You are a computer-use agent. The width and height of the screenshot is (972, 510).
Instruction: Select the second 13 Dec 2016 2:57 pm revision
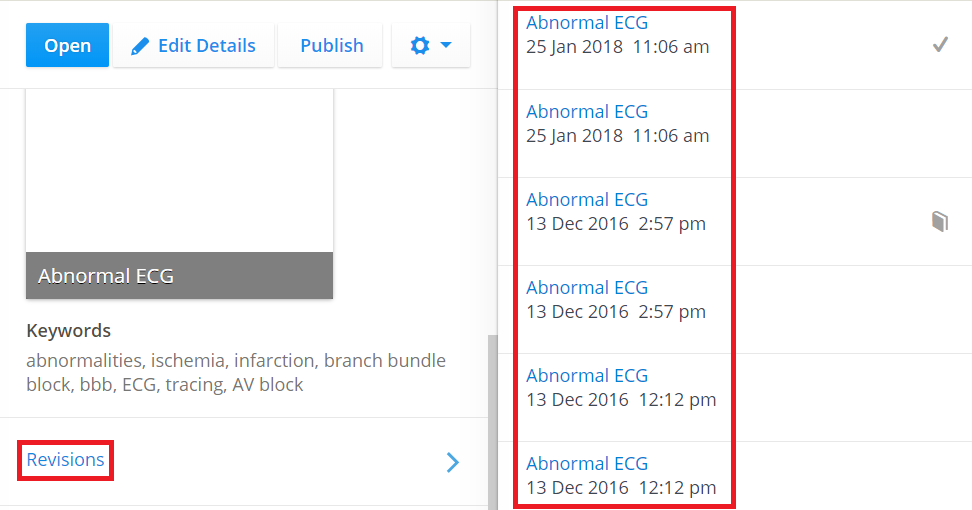click(x=587, y=287)
